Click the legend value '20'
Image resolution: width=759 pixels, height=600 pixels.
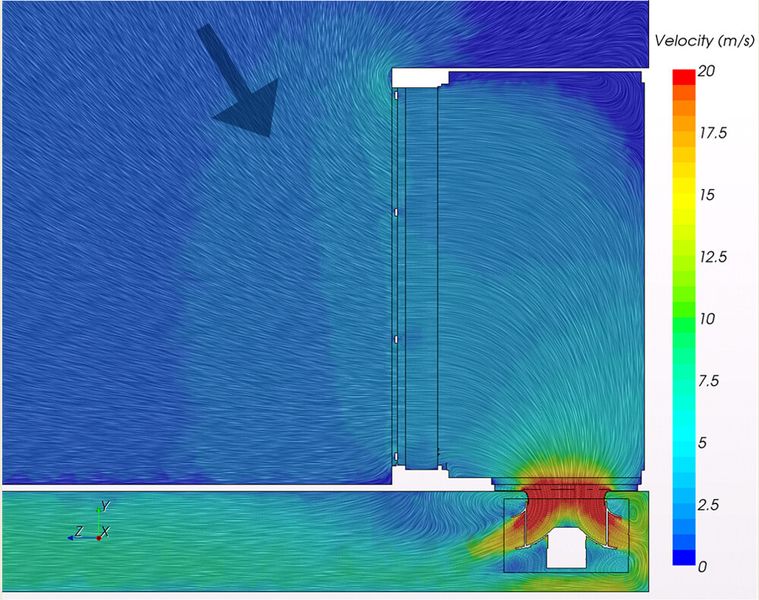[706, 71]
